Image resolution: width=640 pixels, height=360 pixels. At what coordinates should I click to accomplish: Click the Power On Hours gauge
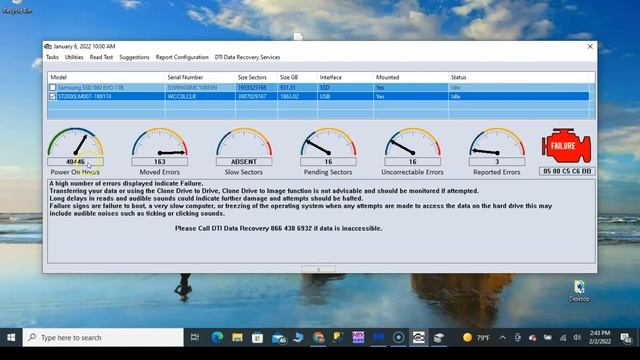pyautogui.click(x=76, y=142)
